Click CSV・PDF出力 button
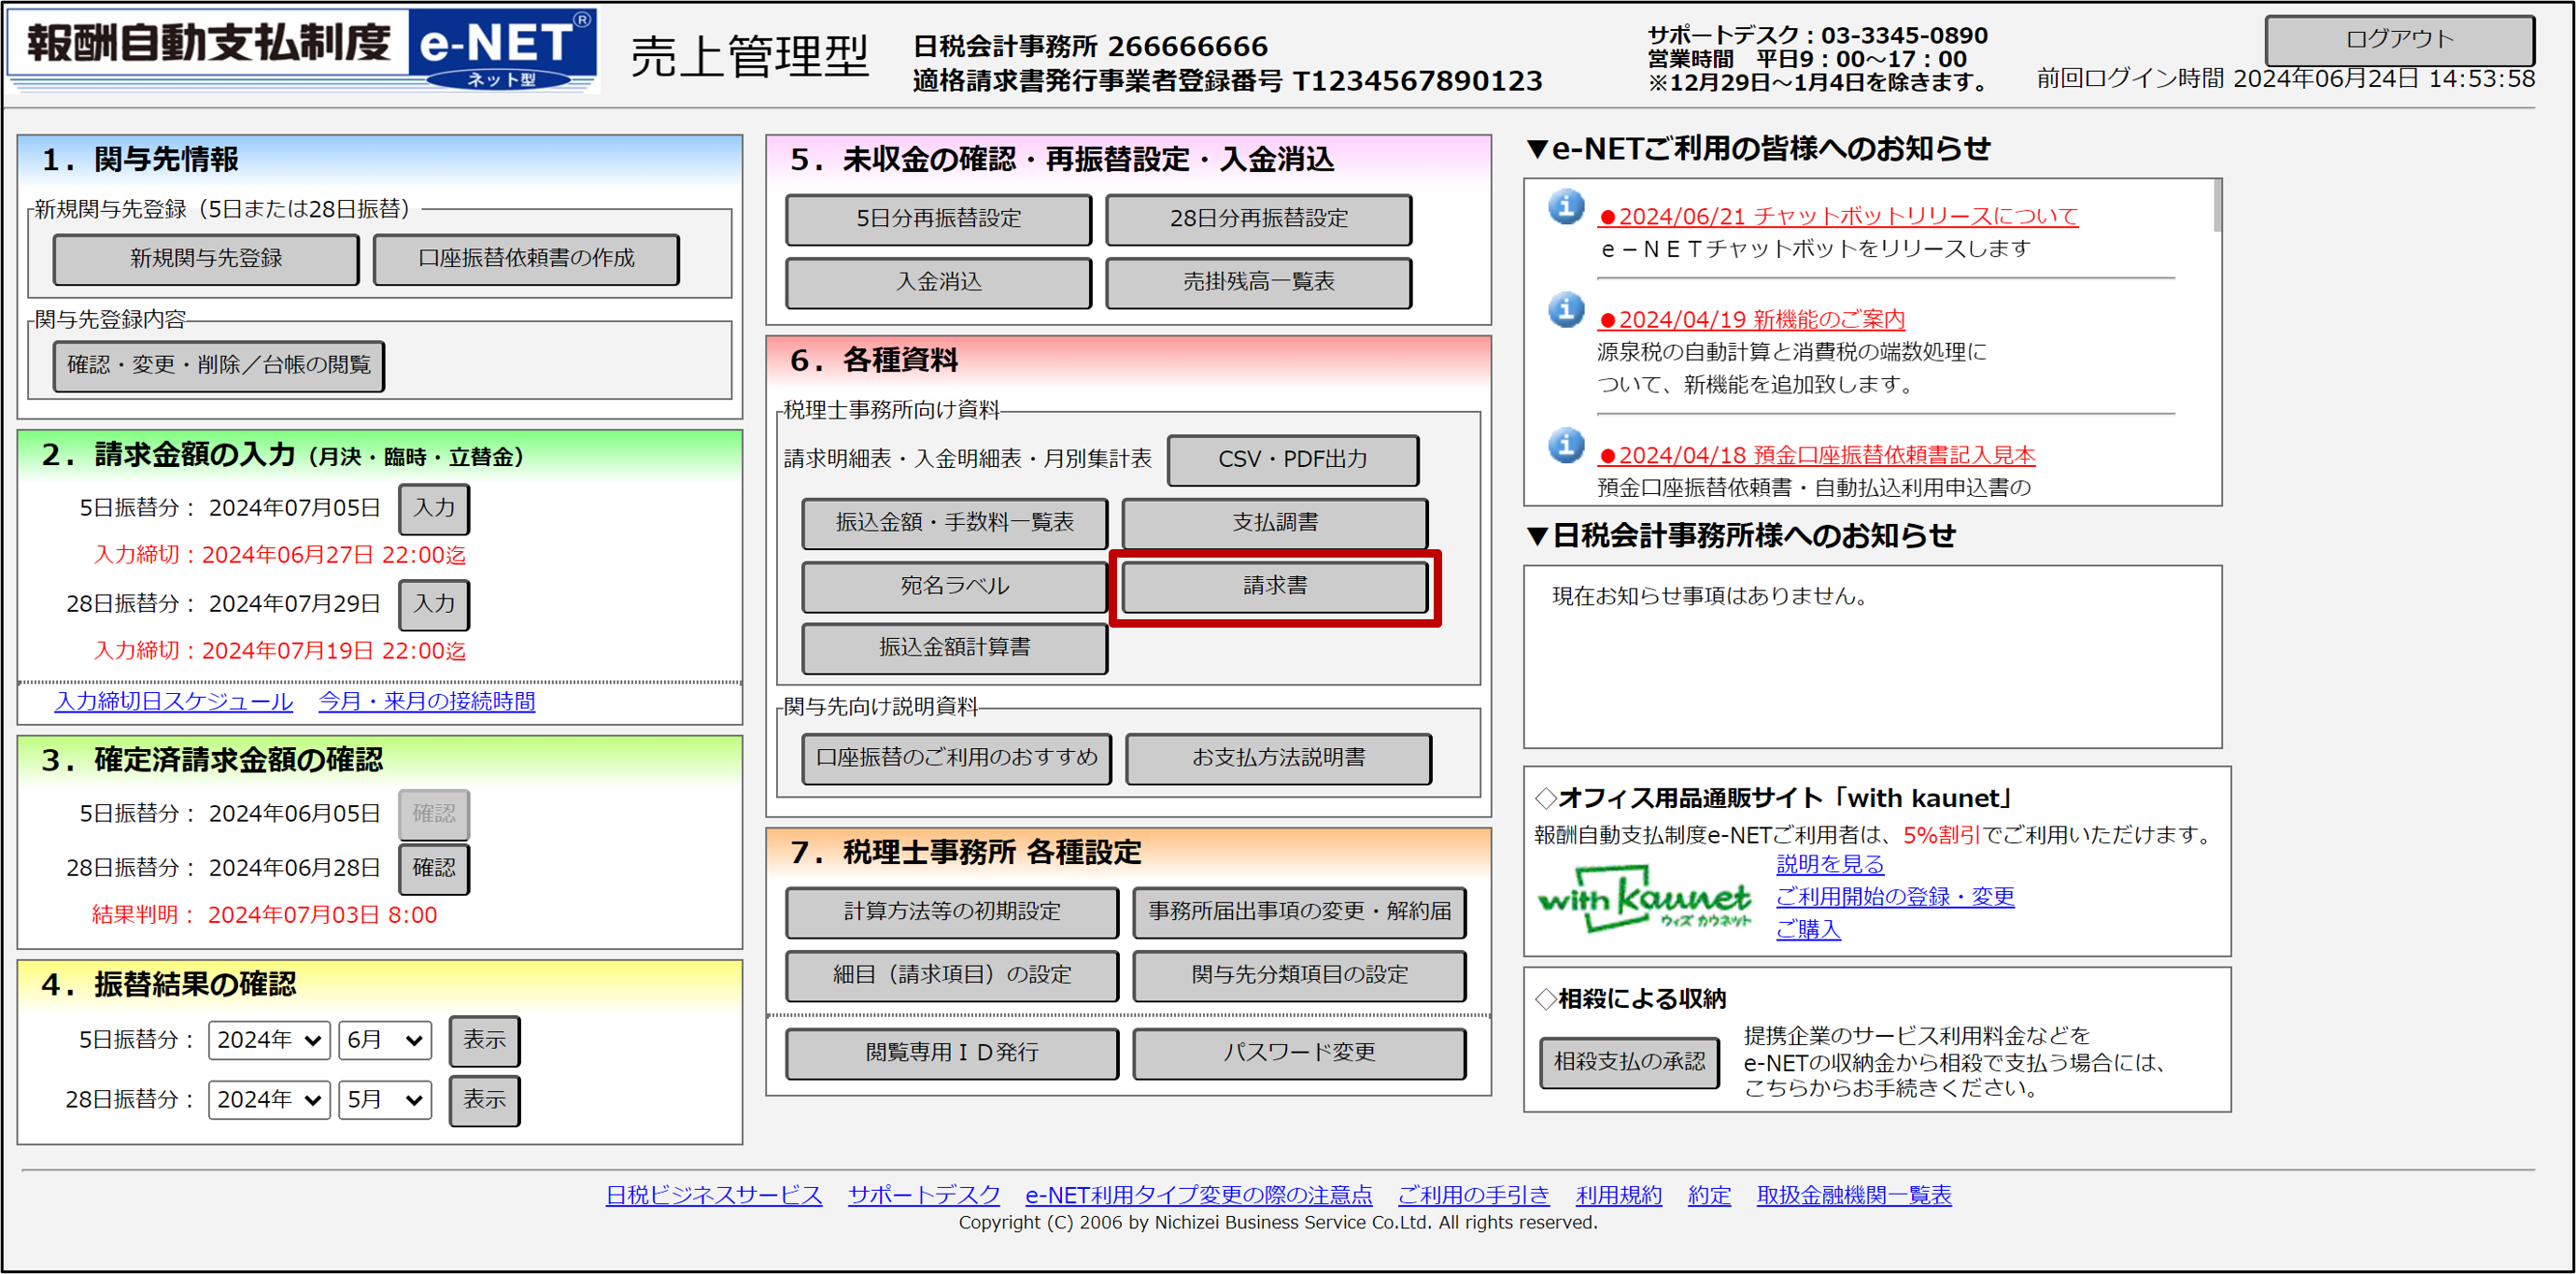This screenshot has height=1274, width=2576. pos(1292,460)
